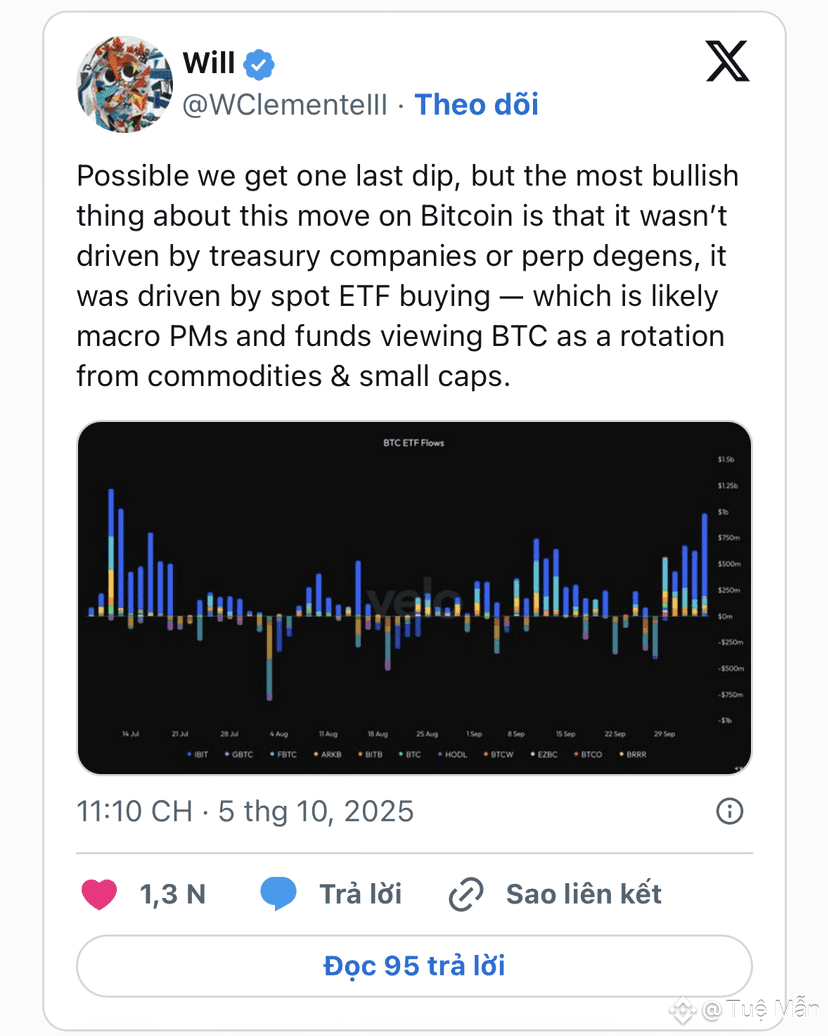
Task: Click the GBTC legend entry in chart
Action: point(241,754)
